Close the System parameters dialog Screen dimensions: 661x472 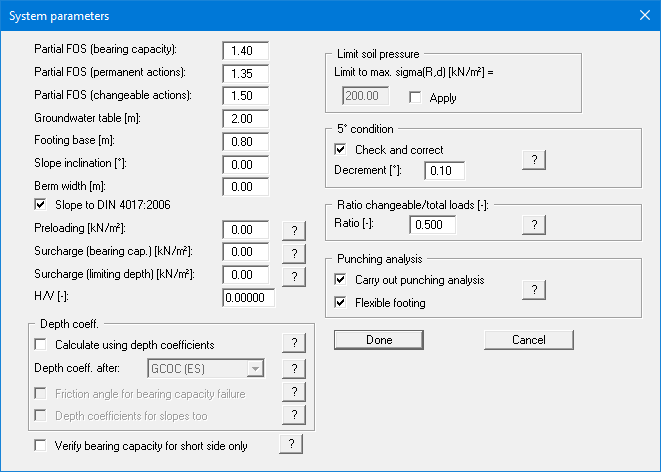point(643,15)
